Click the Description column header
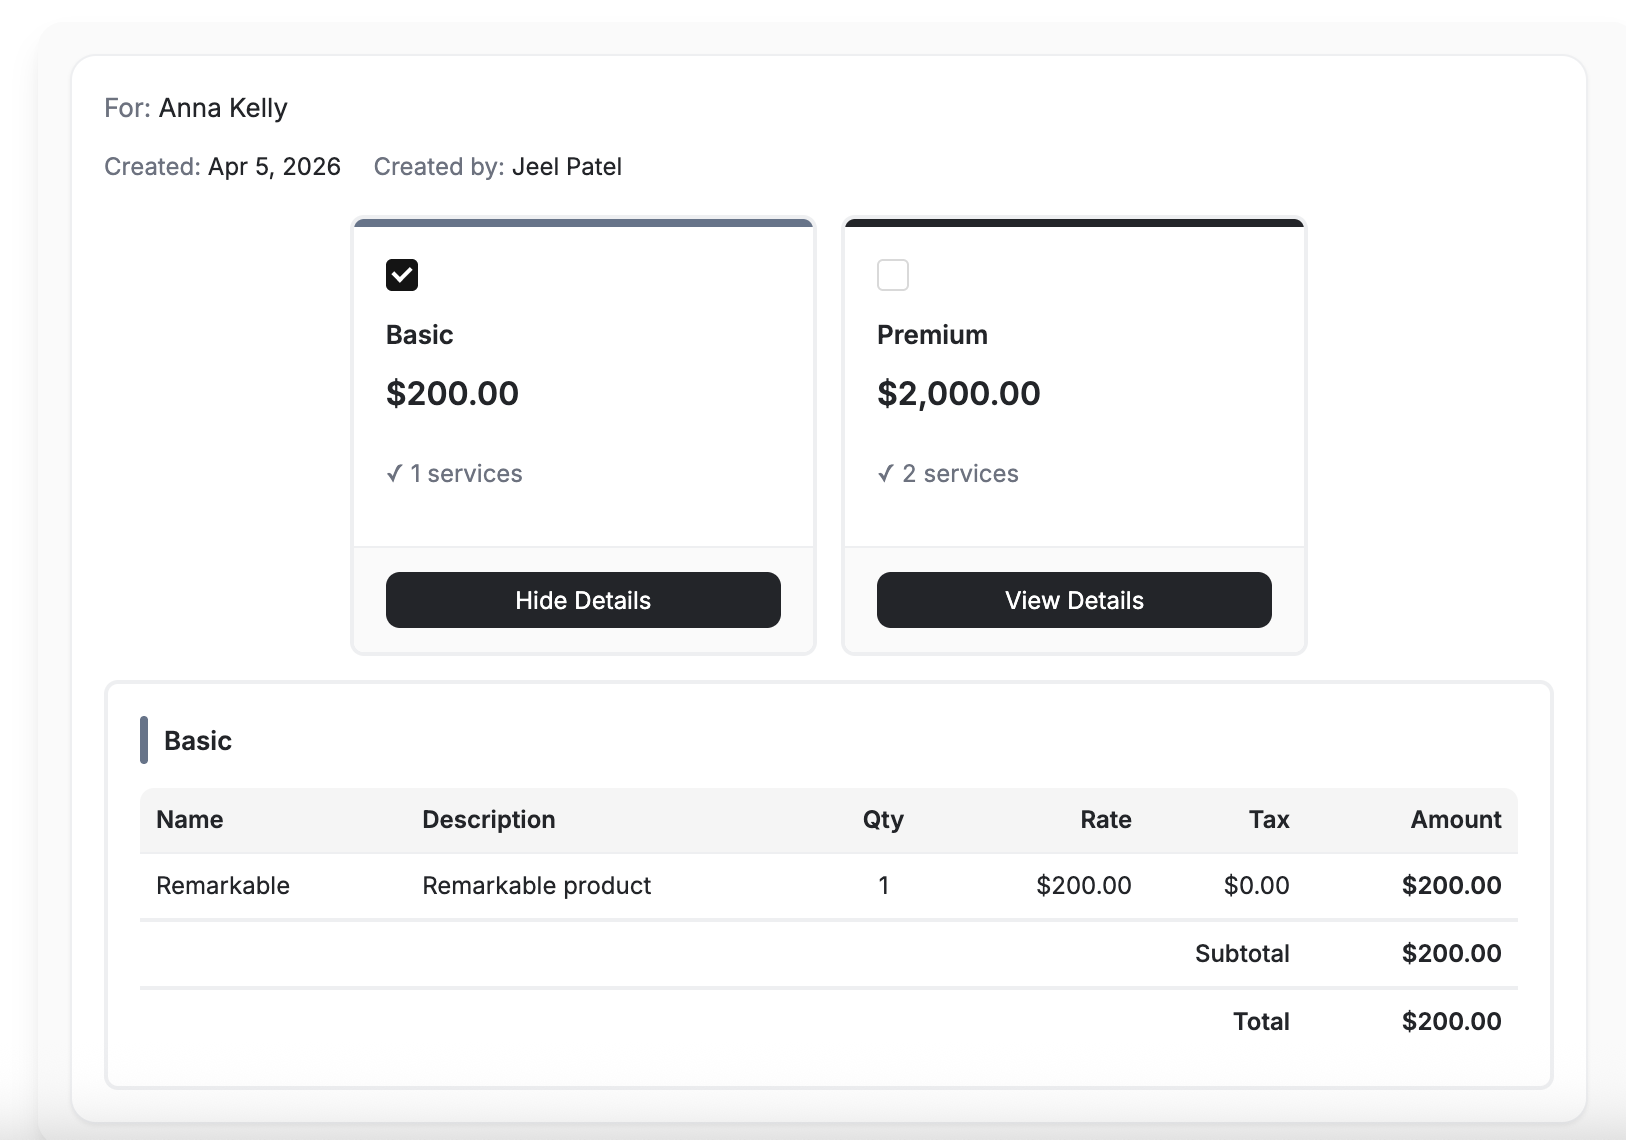 pyautogui.click(x=489, y=820)
